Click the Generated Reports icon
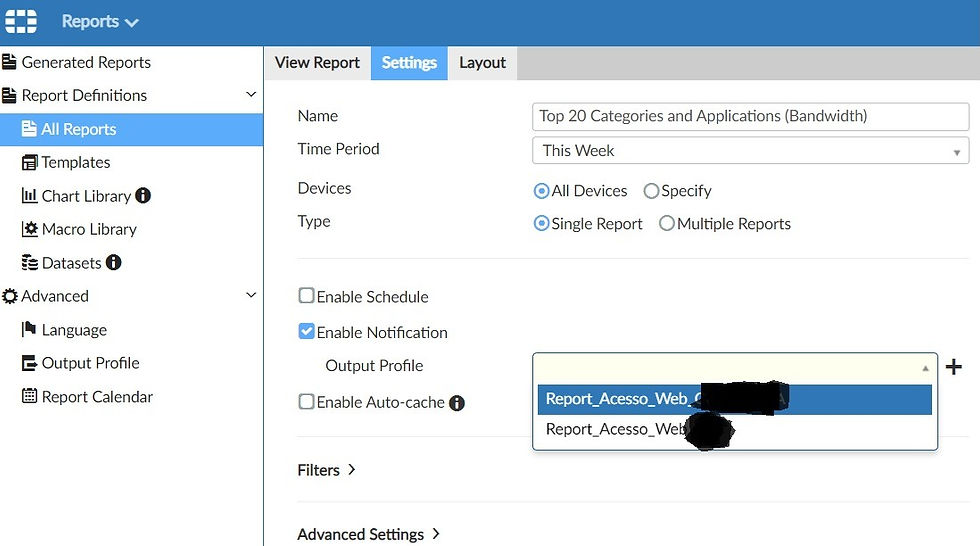Viewport: 980px width, 546px height. 9,62
